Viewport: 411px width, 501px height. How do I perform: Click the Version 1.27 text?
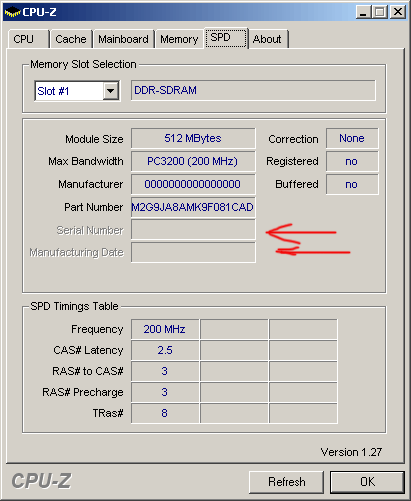click(x=351, y=452)
